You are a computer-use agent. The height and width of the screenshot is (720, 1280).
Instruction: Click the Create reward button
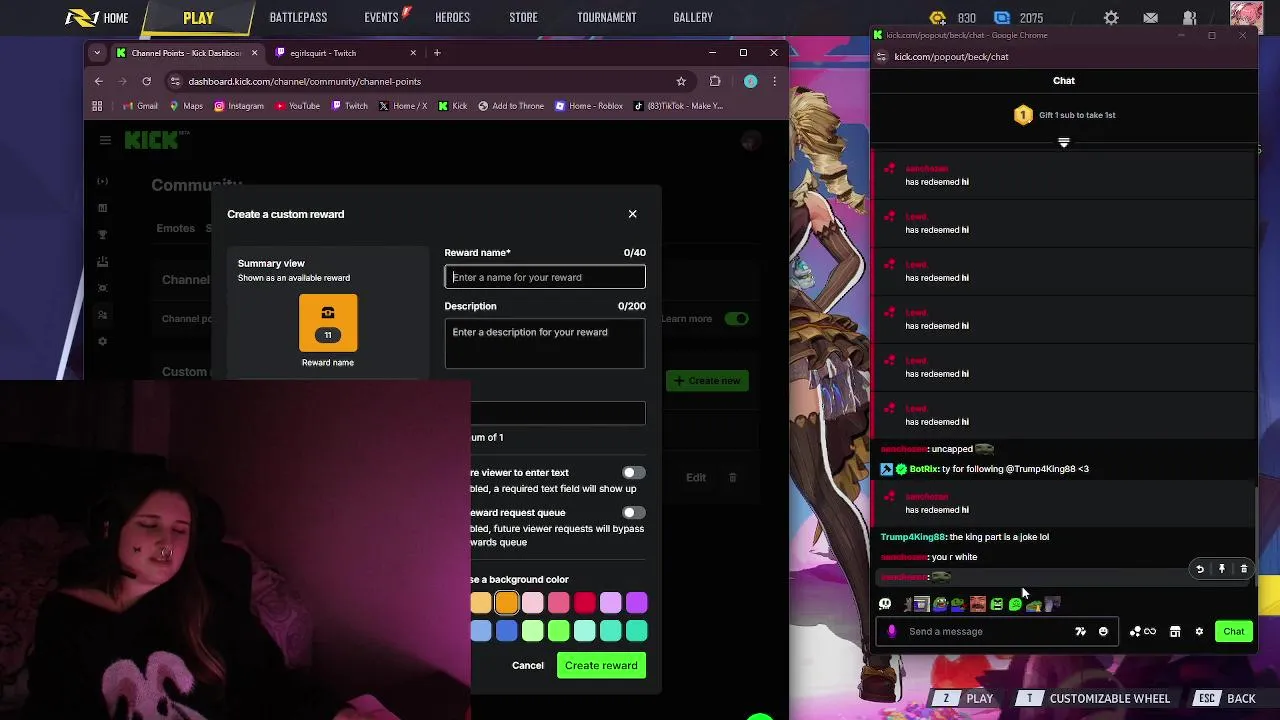pyautogui.click(x=601, y=666)
